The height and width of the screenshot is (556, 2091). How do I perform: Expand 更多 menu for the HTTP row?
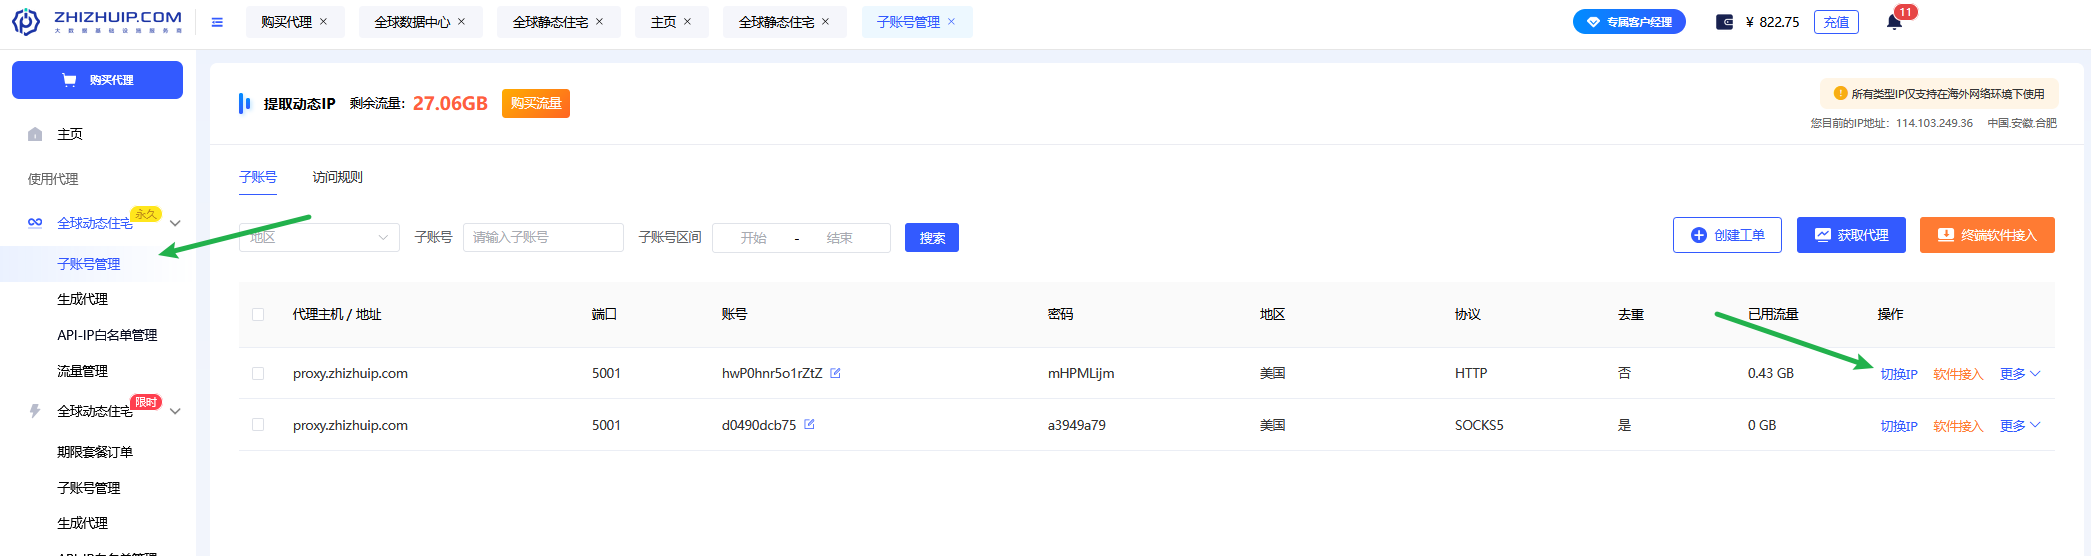click(x=2019, y=374)
